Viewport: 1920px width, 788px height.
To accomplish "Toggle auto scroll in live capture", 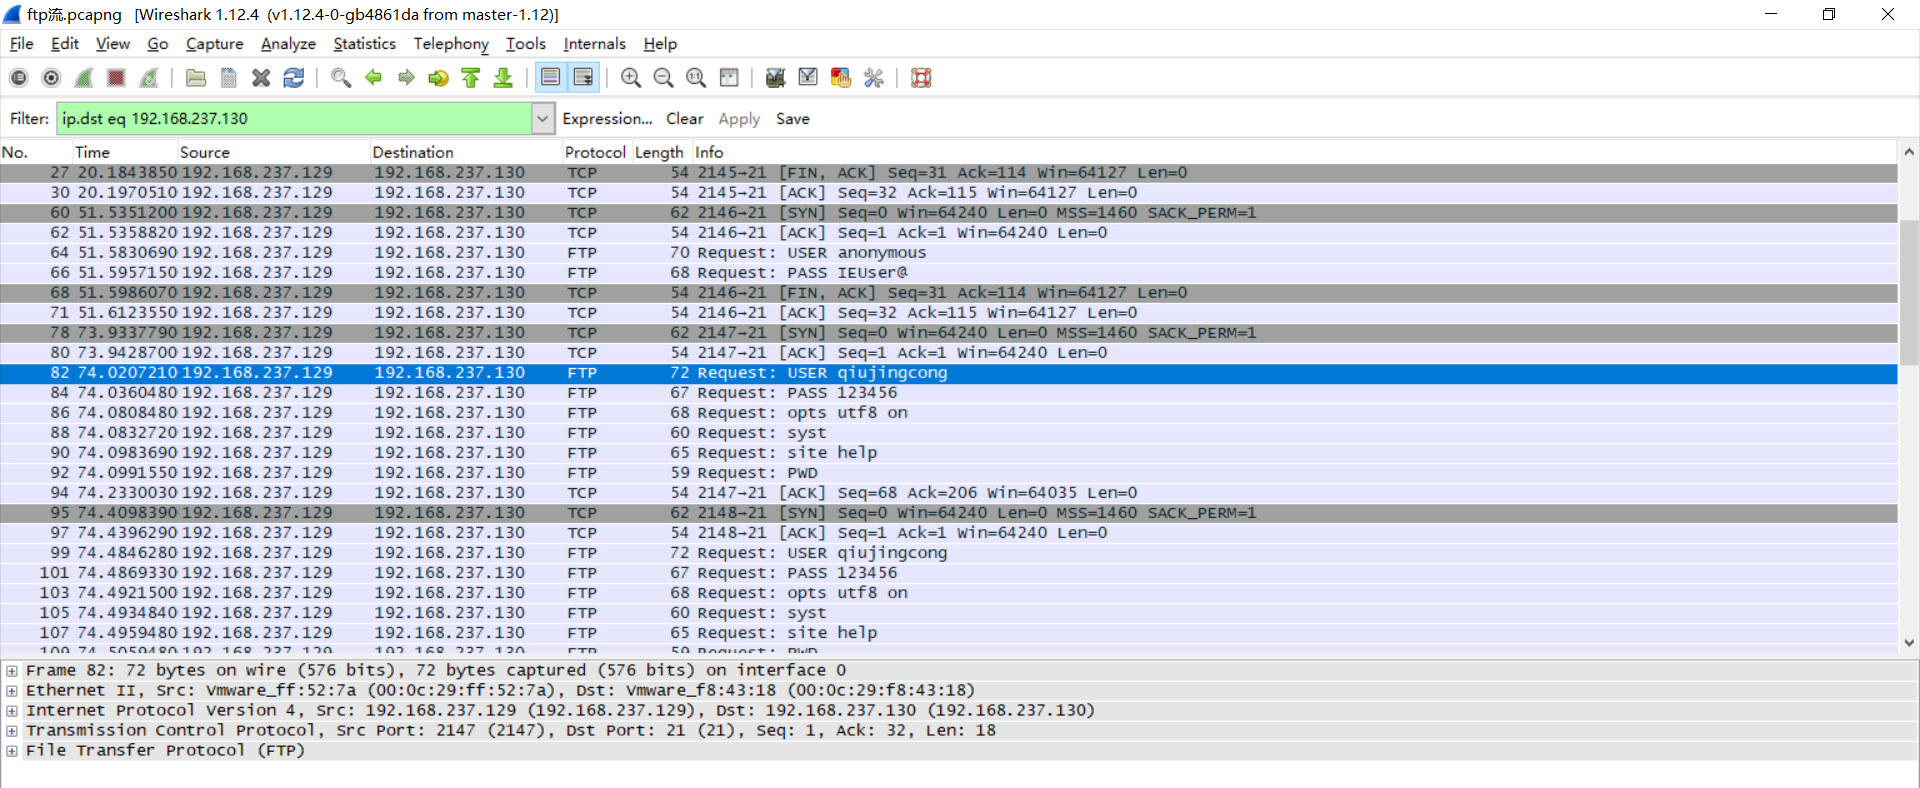I will 583,78.
